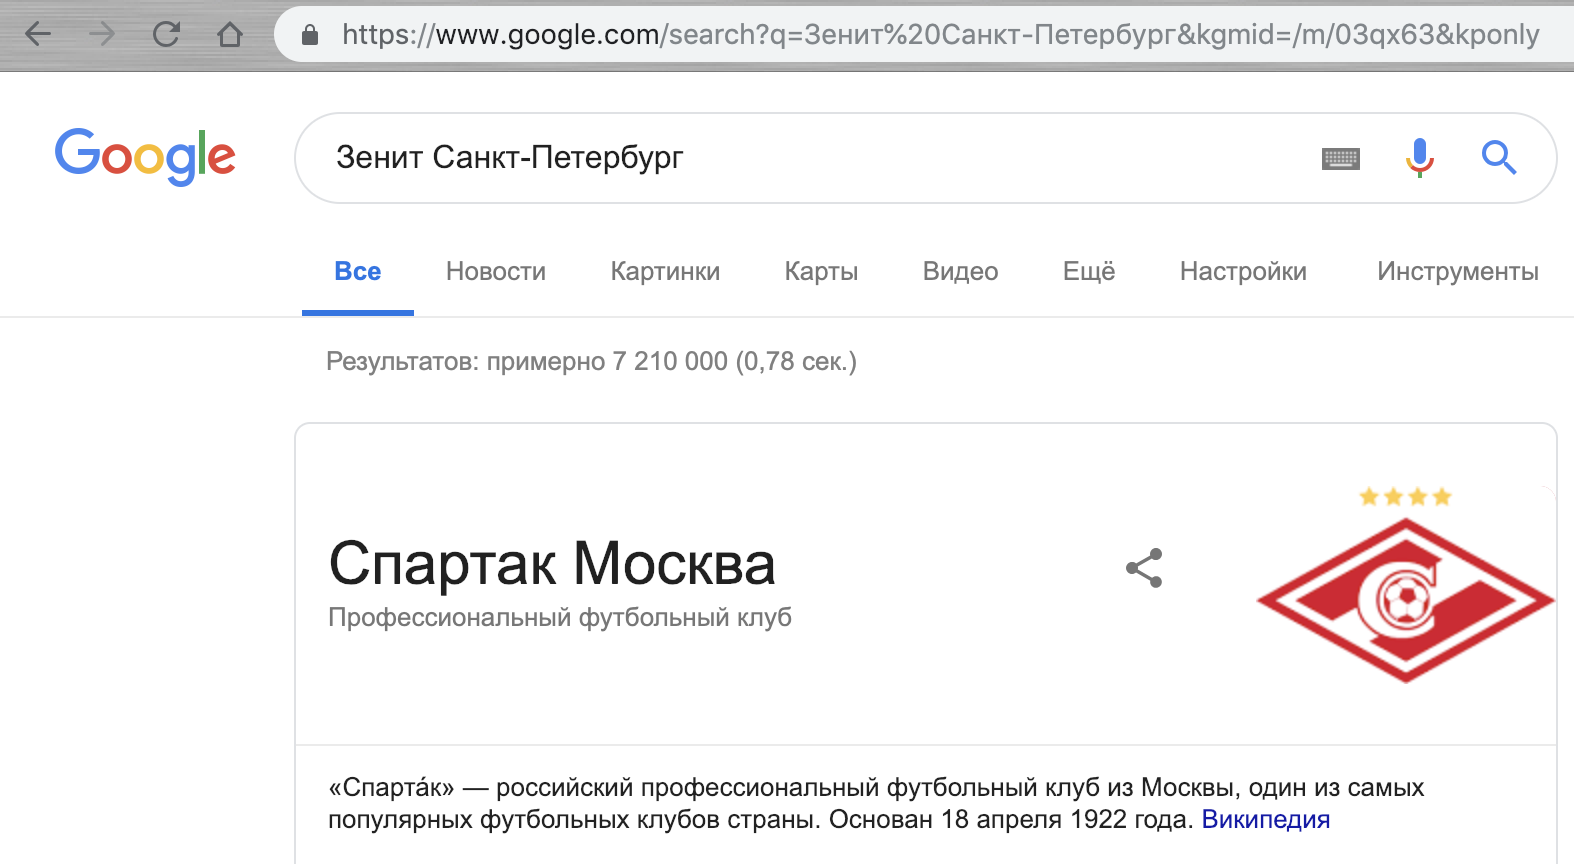This screenshot has height=864, width=1574.
Task: Switch to the Новости tab
Action: tap(495, 271)
